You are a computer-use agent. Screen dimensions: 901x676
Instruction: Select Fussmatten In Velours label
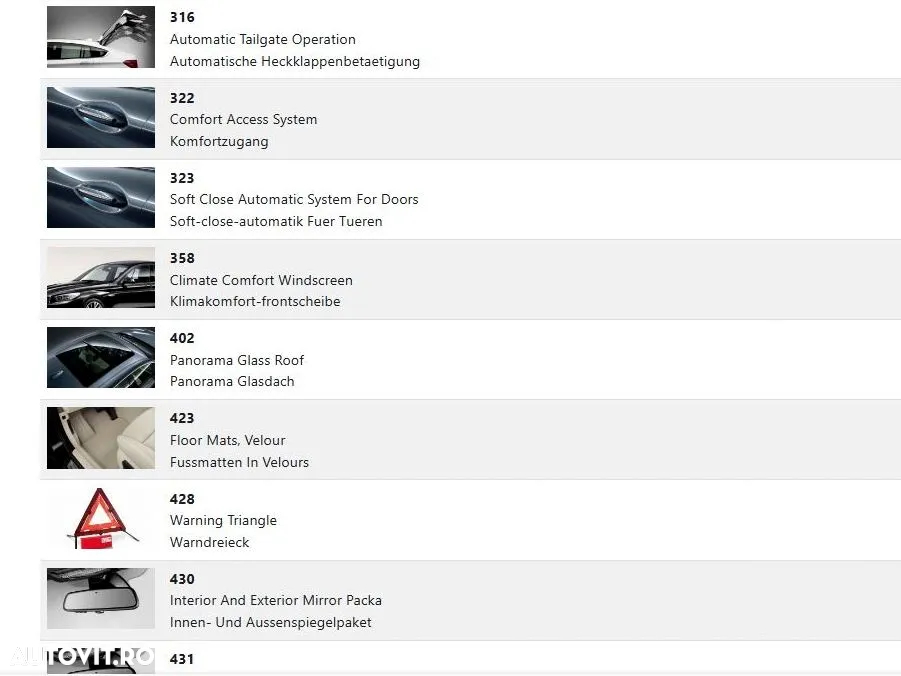pos(239,462)
